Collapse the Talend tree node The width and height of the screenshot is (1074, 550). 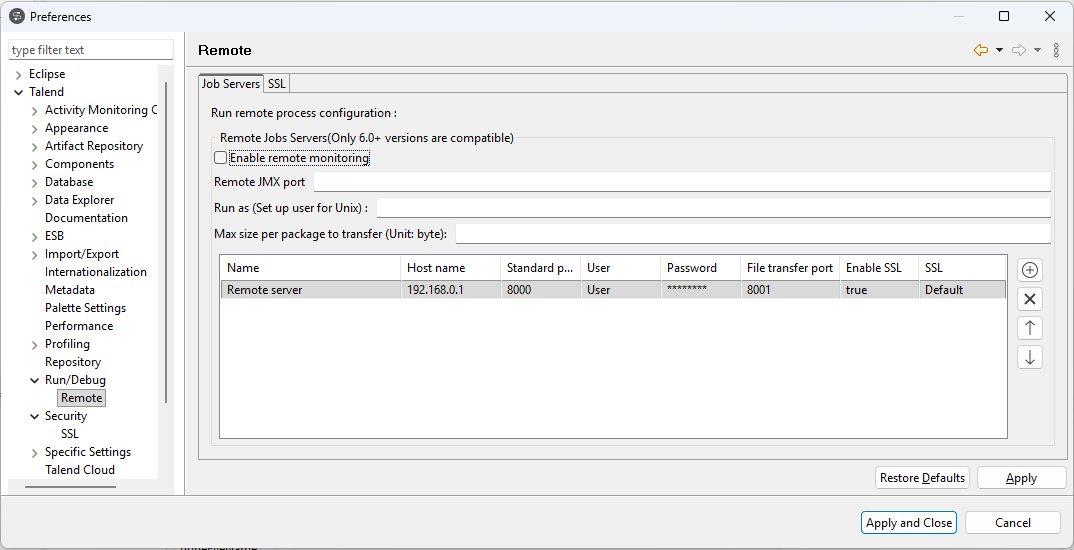tap(19, 92)
